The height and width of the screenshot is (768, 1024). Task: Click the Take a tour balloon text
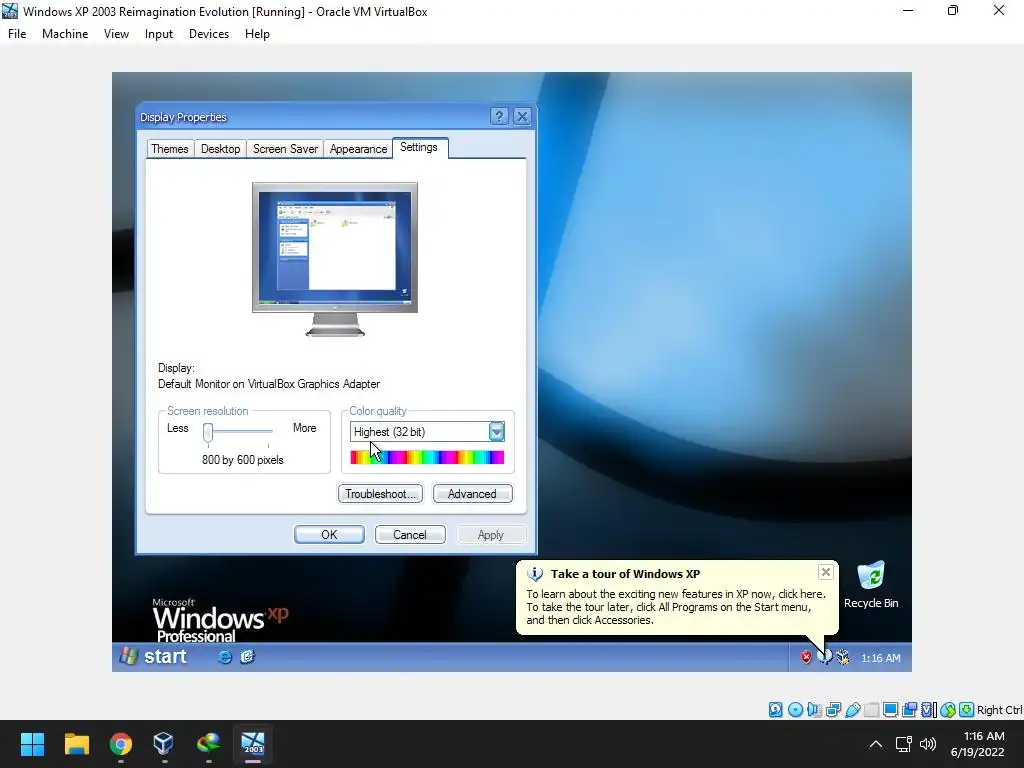[676, 607]
